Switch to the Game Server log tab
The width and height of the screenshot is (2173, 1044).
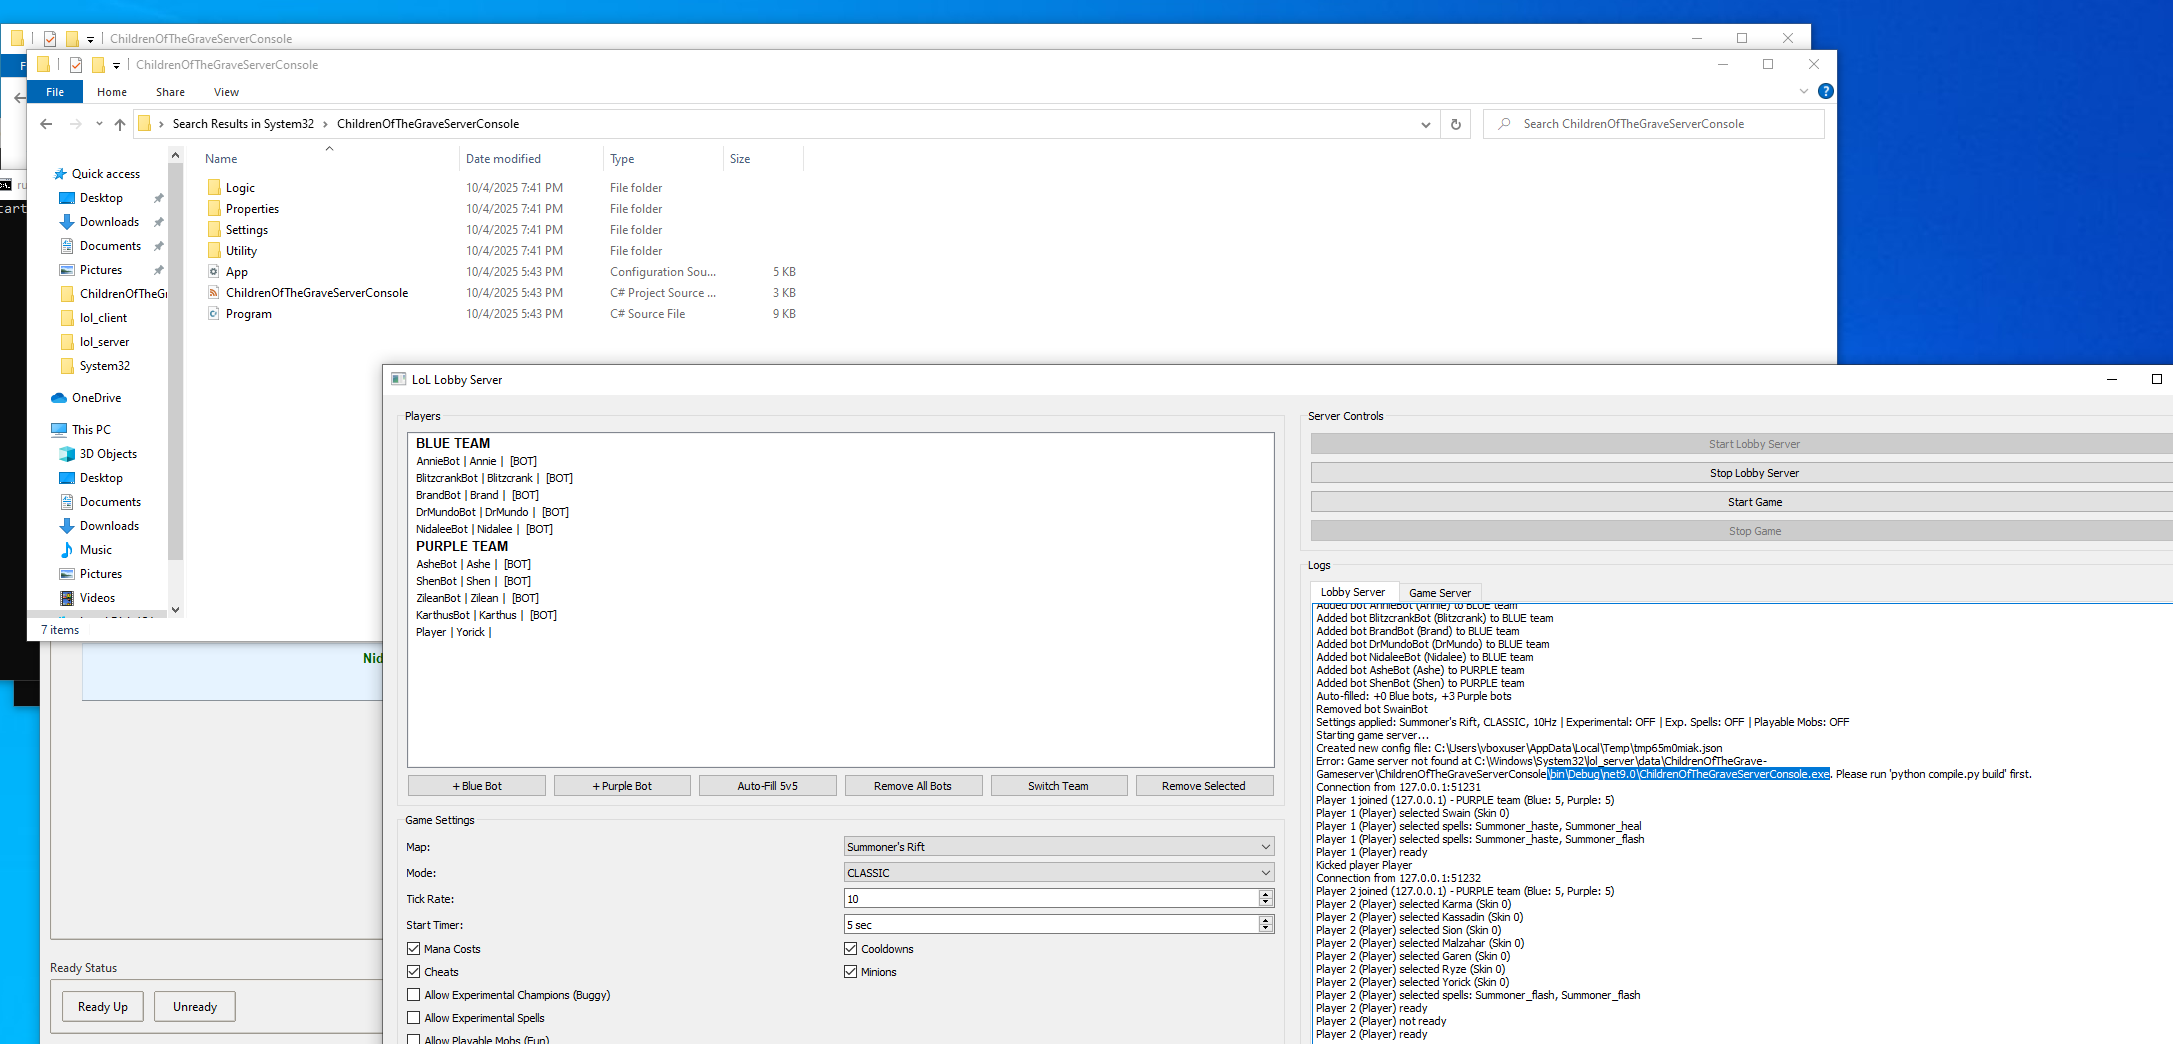pyautogui.click(x=1439, y=593)
